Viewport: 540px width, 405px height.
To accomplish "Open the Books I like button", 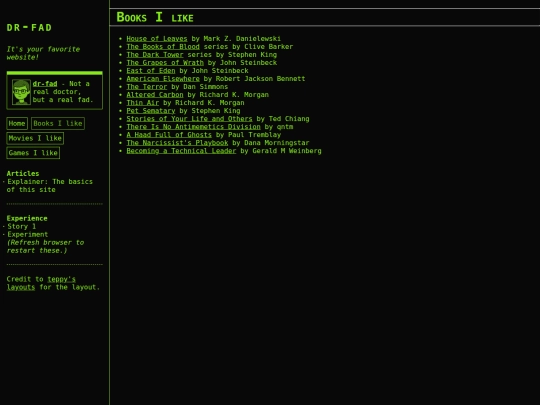I will 58,123.
